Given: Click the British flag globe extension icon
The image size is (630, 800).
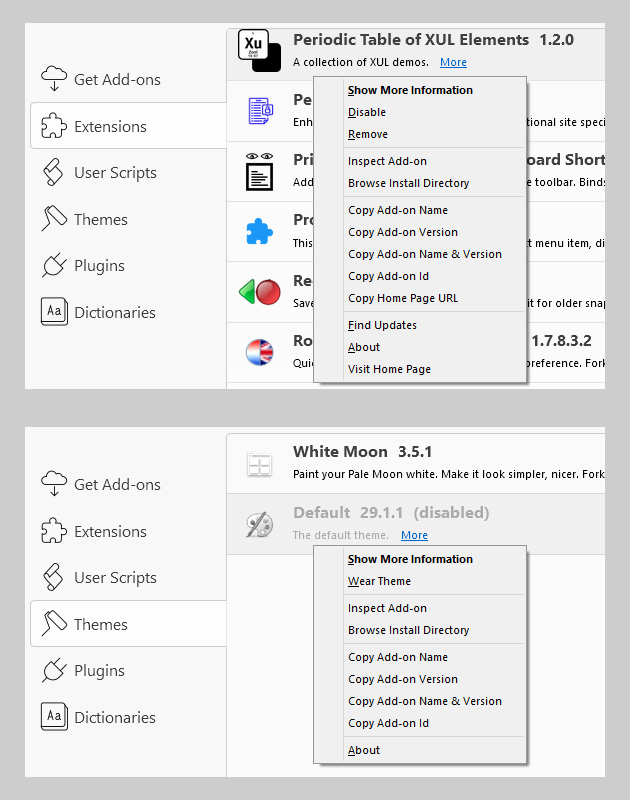Looking at the screenshot, I should click(260, 352).
